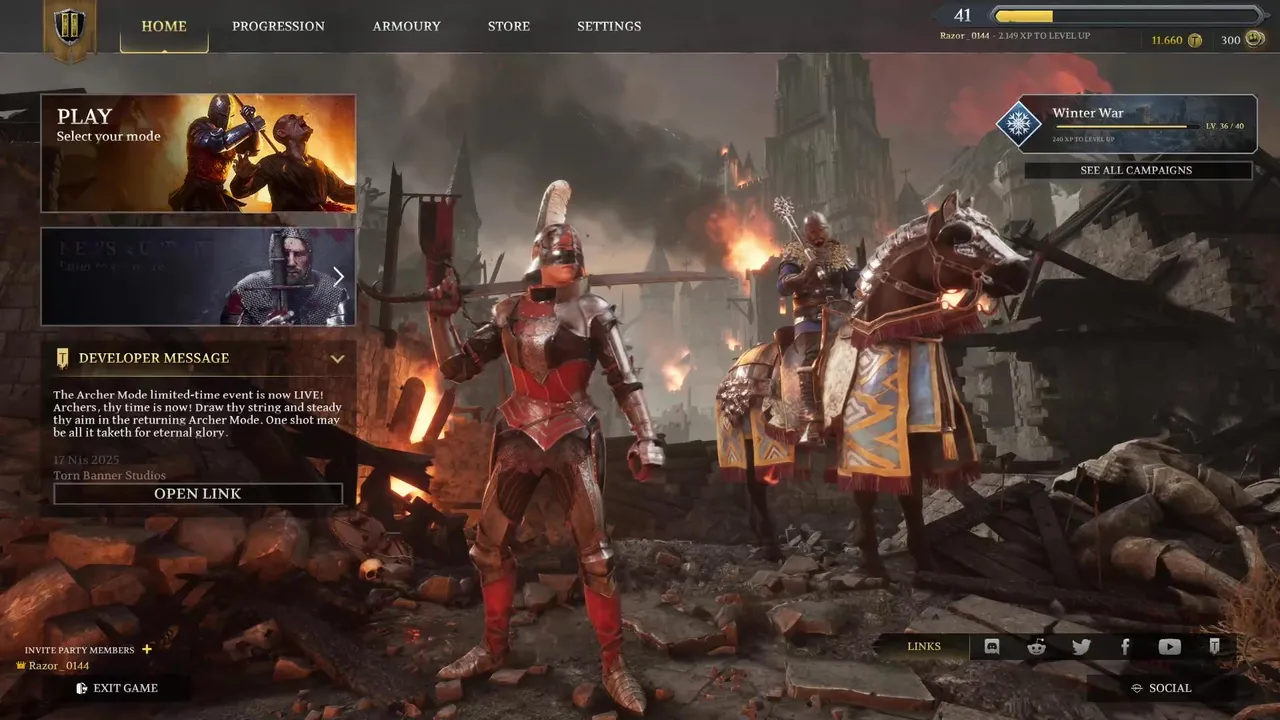This screenshot has width=1280, height=720.
Task: Open the Winter War campaign card
Action: 1127,124
